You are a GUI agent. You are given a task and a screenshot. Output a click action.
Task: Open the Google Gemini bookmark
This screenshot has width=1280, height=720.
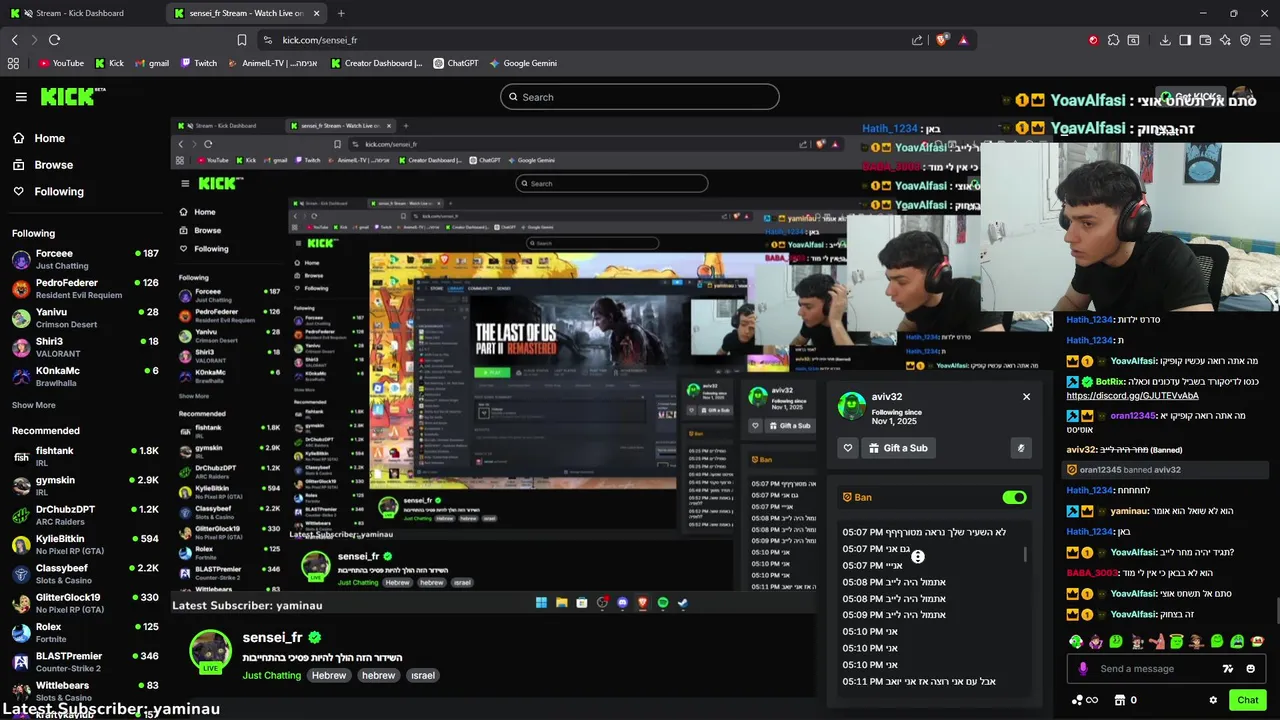click(x=523, y=63)
